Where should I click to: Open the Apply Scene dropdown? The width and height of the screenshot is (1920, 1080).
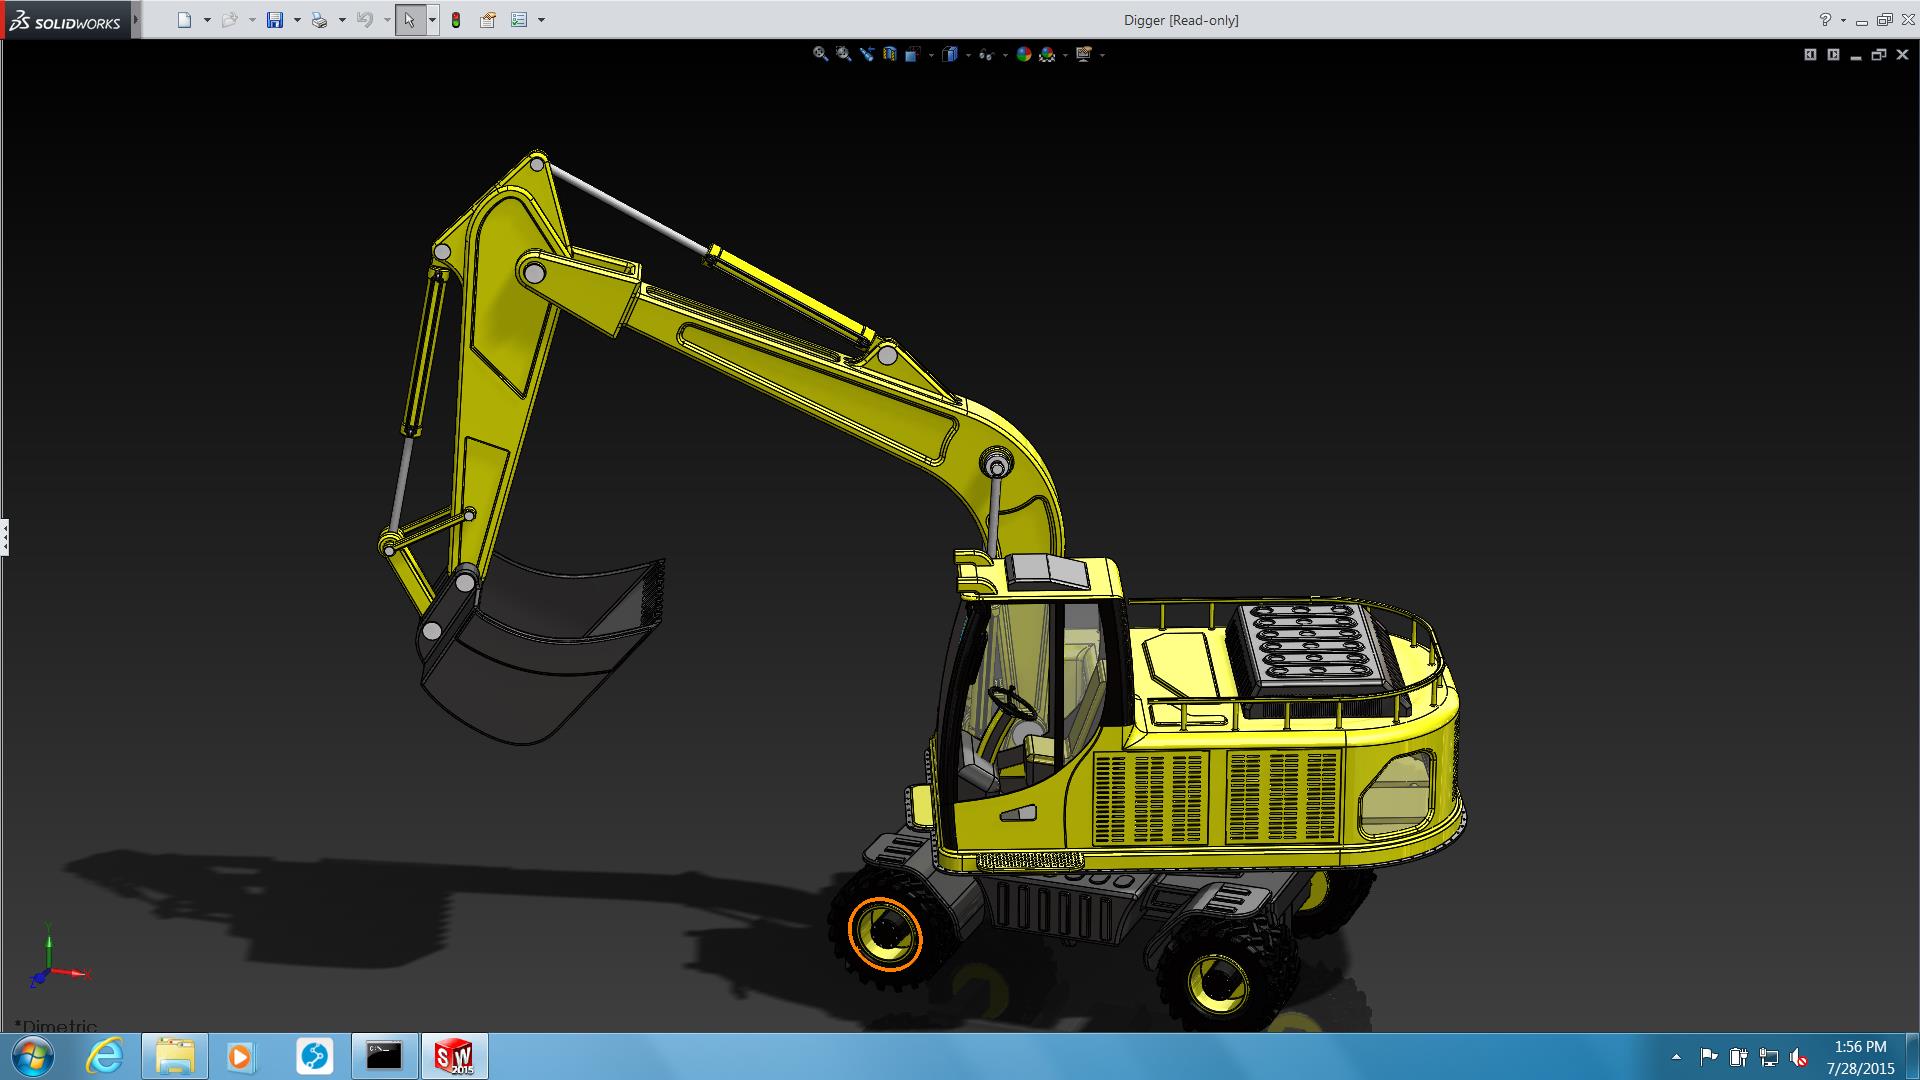1065,55
